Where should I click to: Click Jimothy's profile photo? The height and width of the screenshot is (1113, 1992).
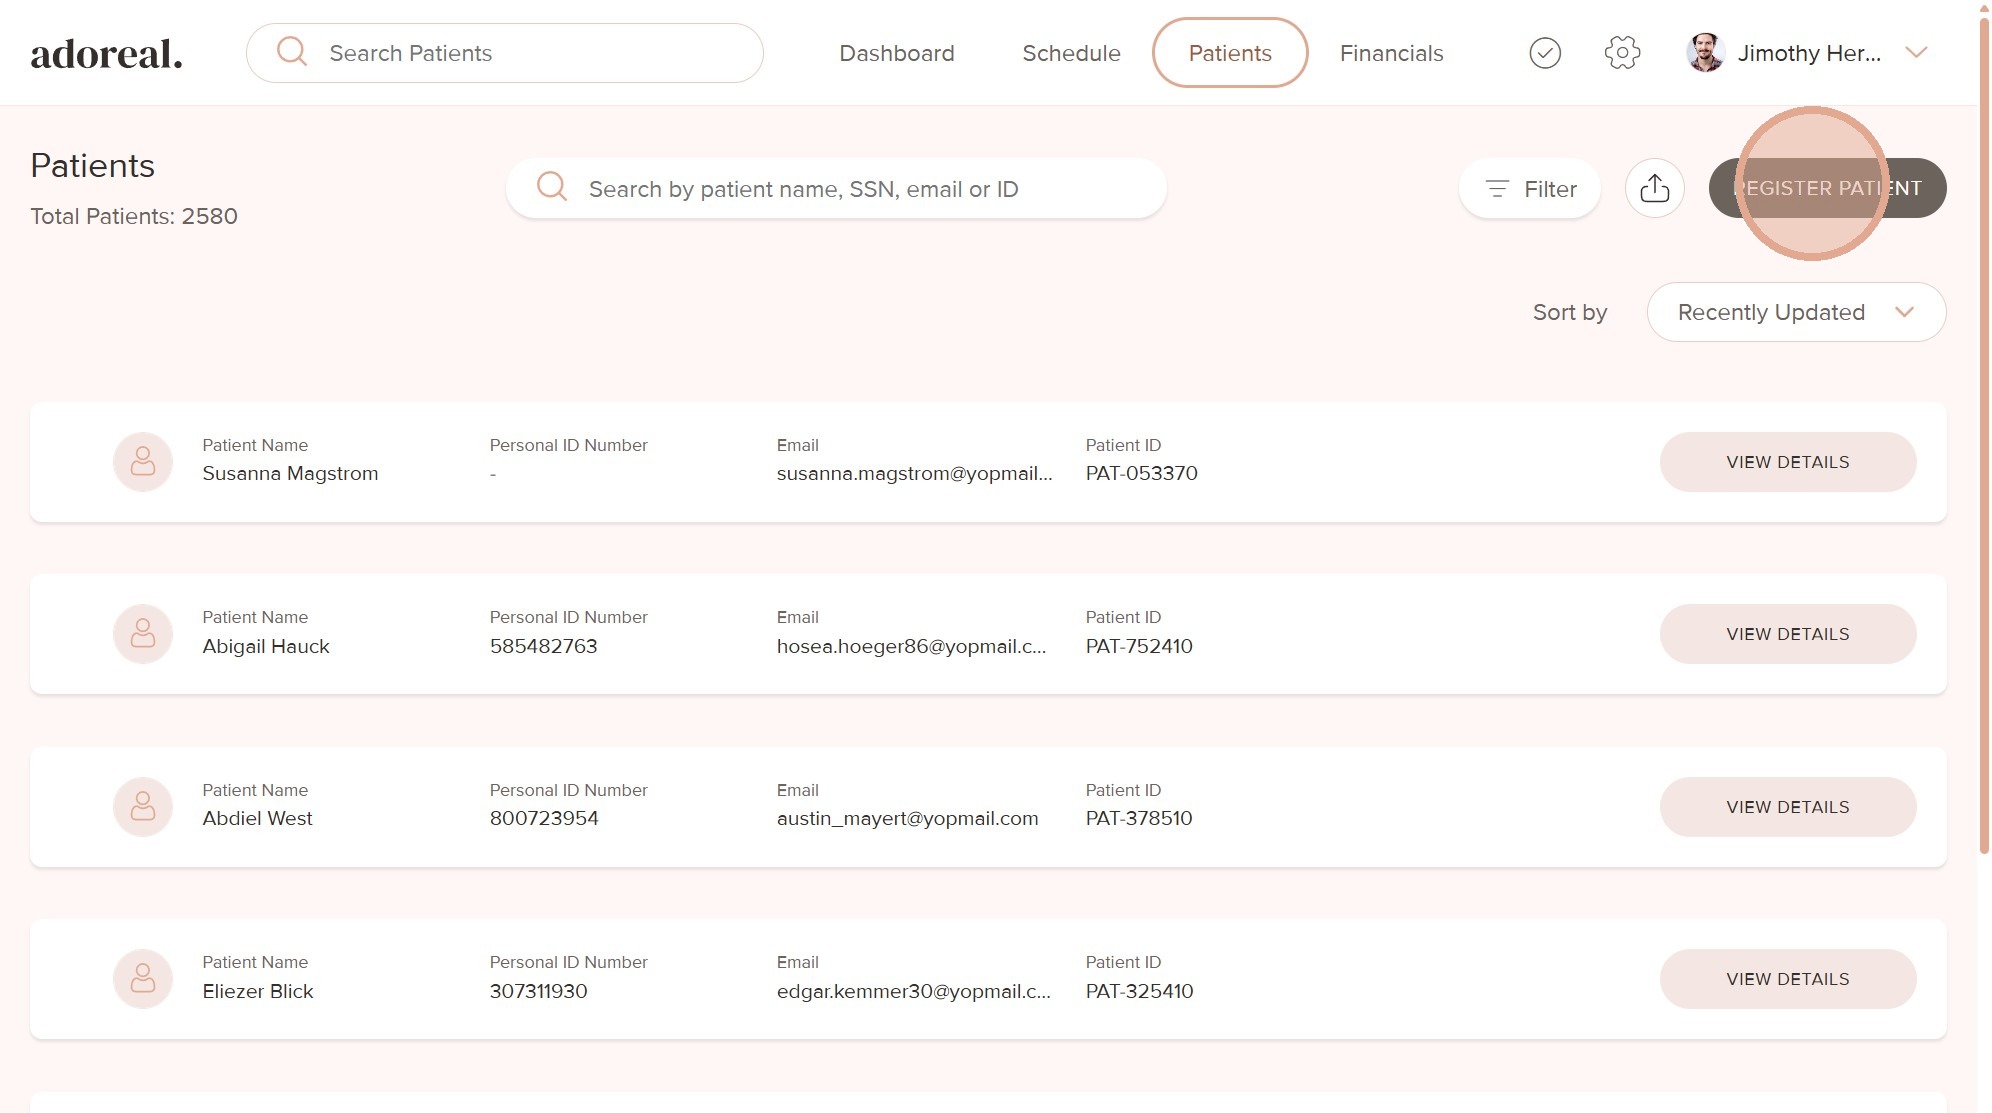coord(1705,53)
